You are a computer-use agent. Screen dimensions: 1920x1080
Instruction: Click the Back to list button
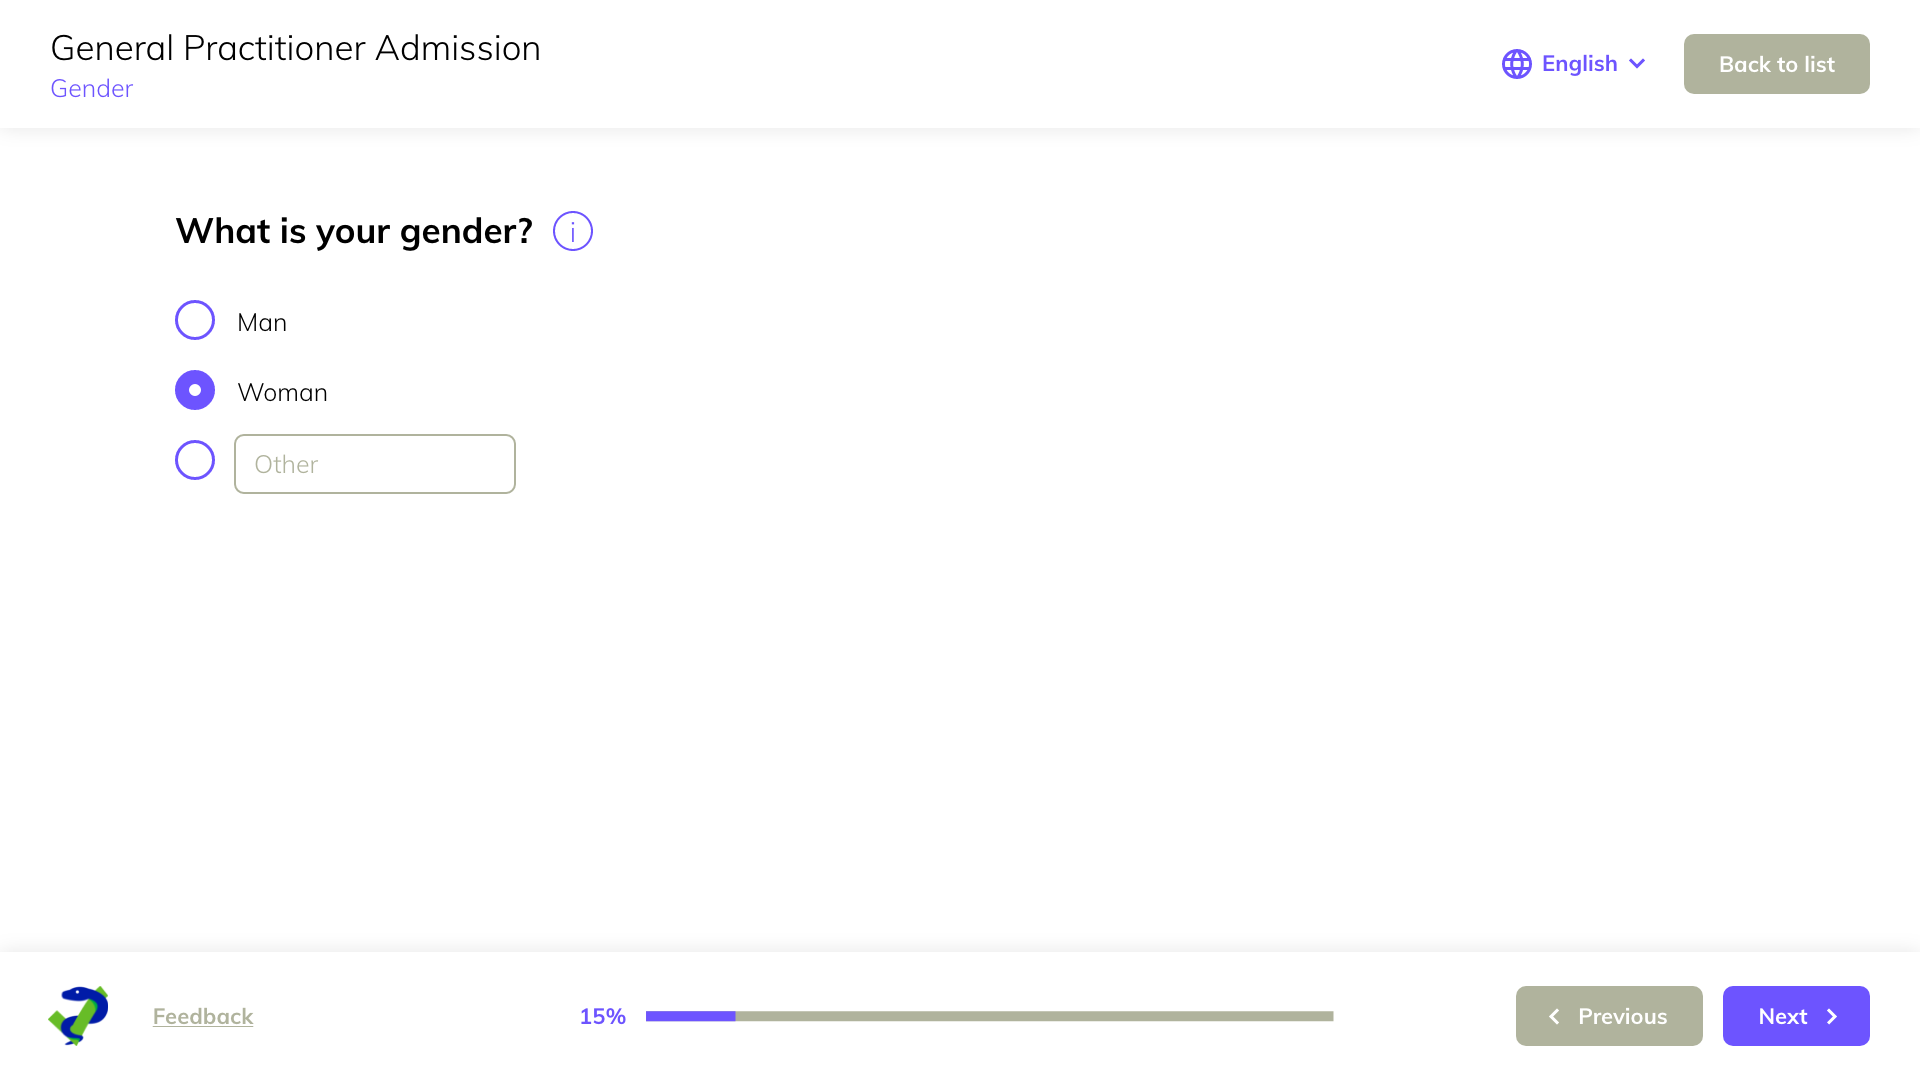point(1776,64)
